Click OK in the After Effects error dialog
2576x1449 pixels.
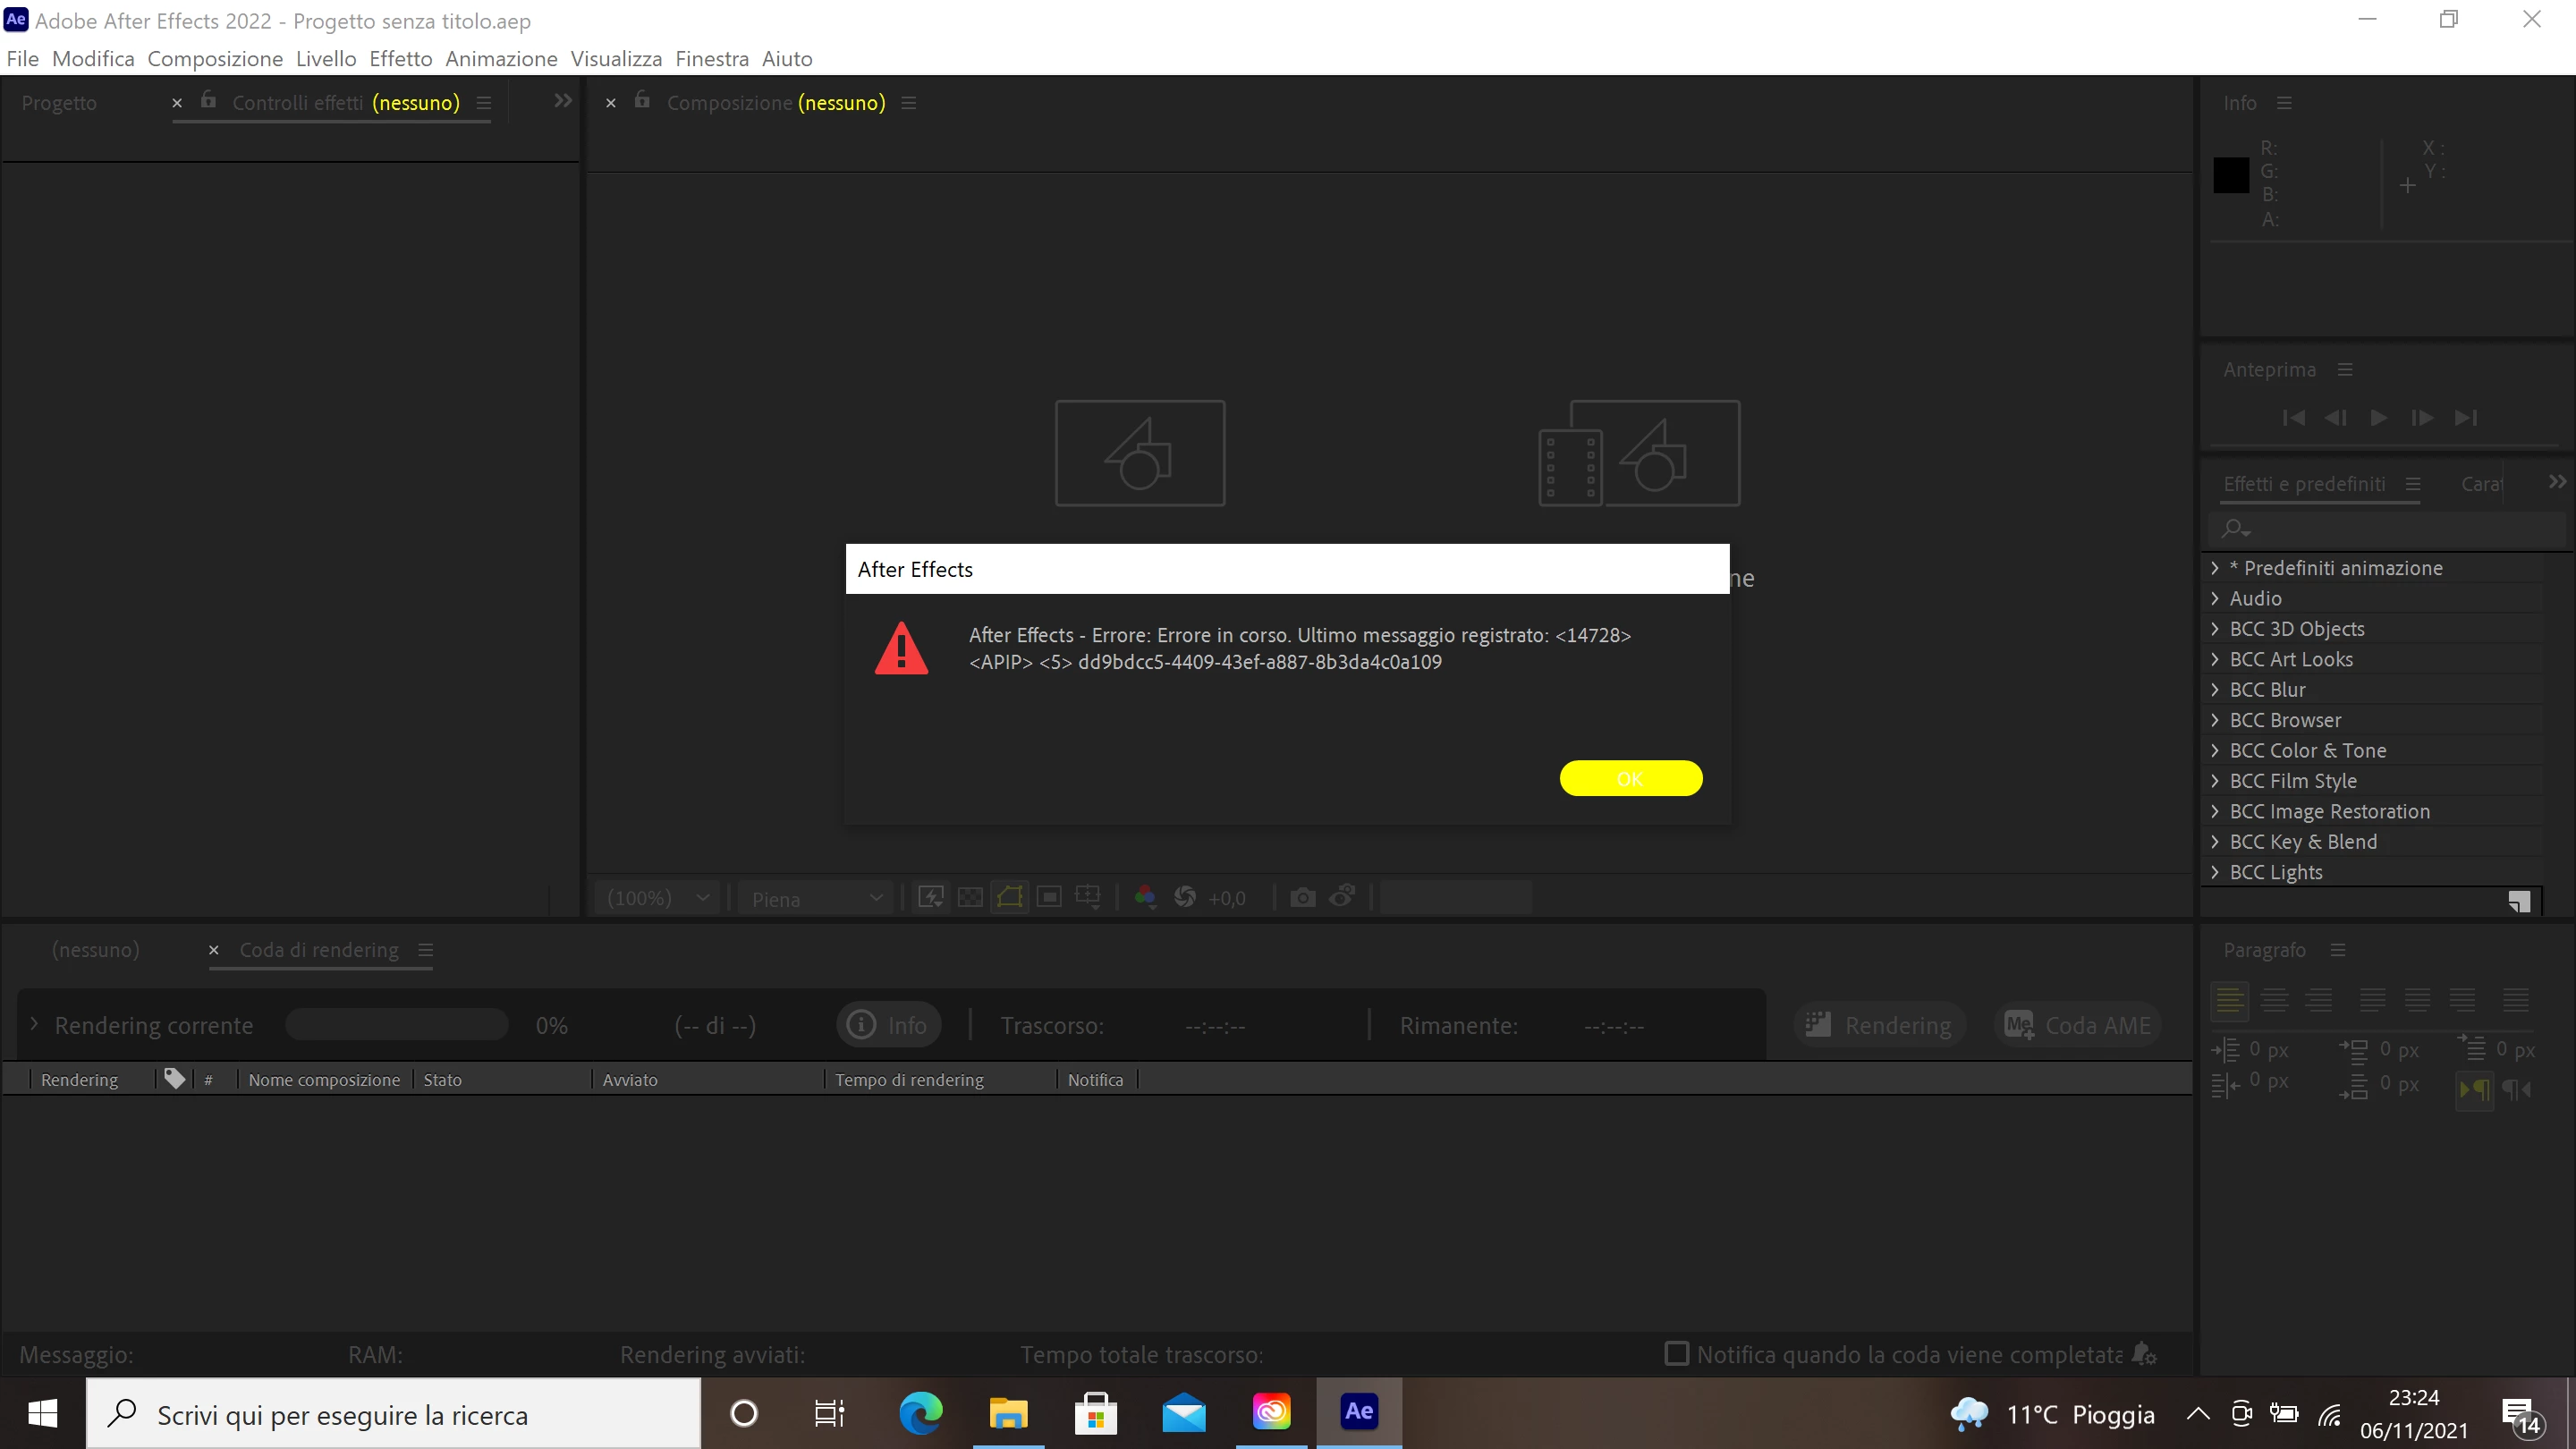(x=1630, y=778)
